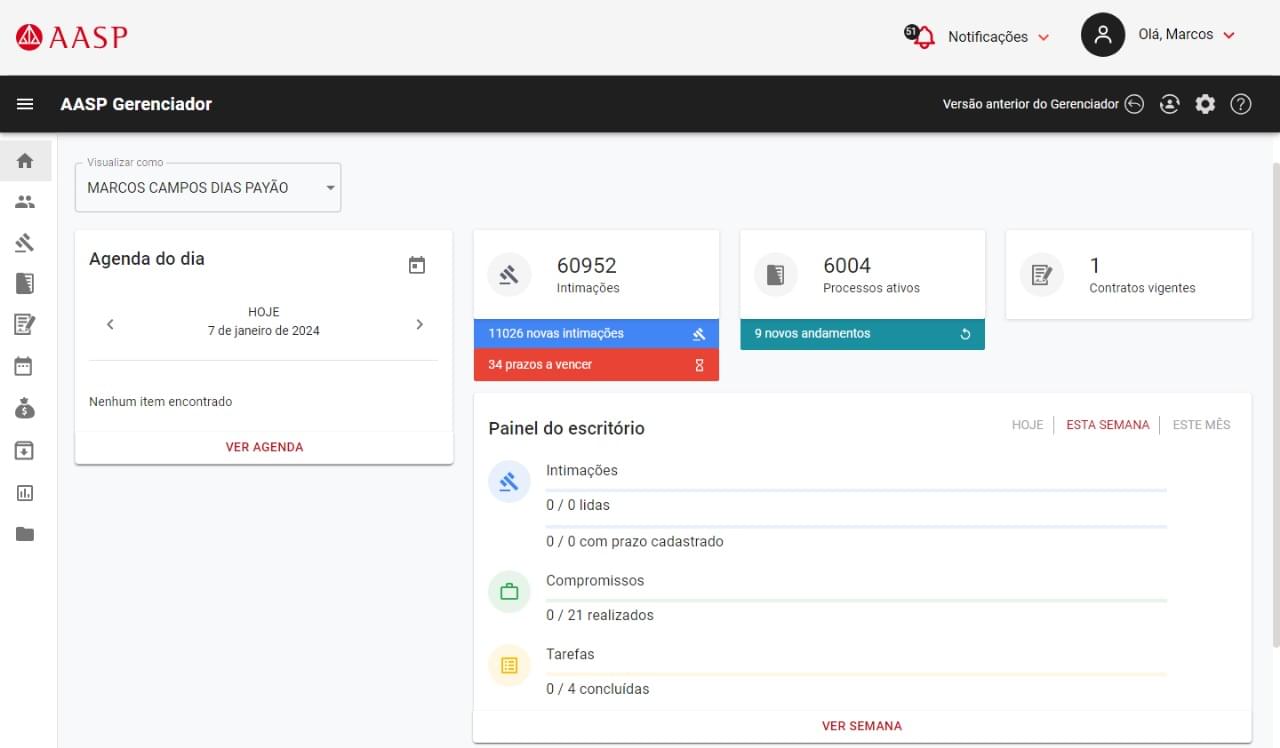Go to Home in the sidebar
Viewport: 1280px width, 748px height.
[25, 160]
